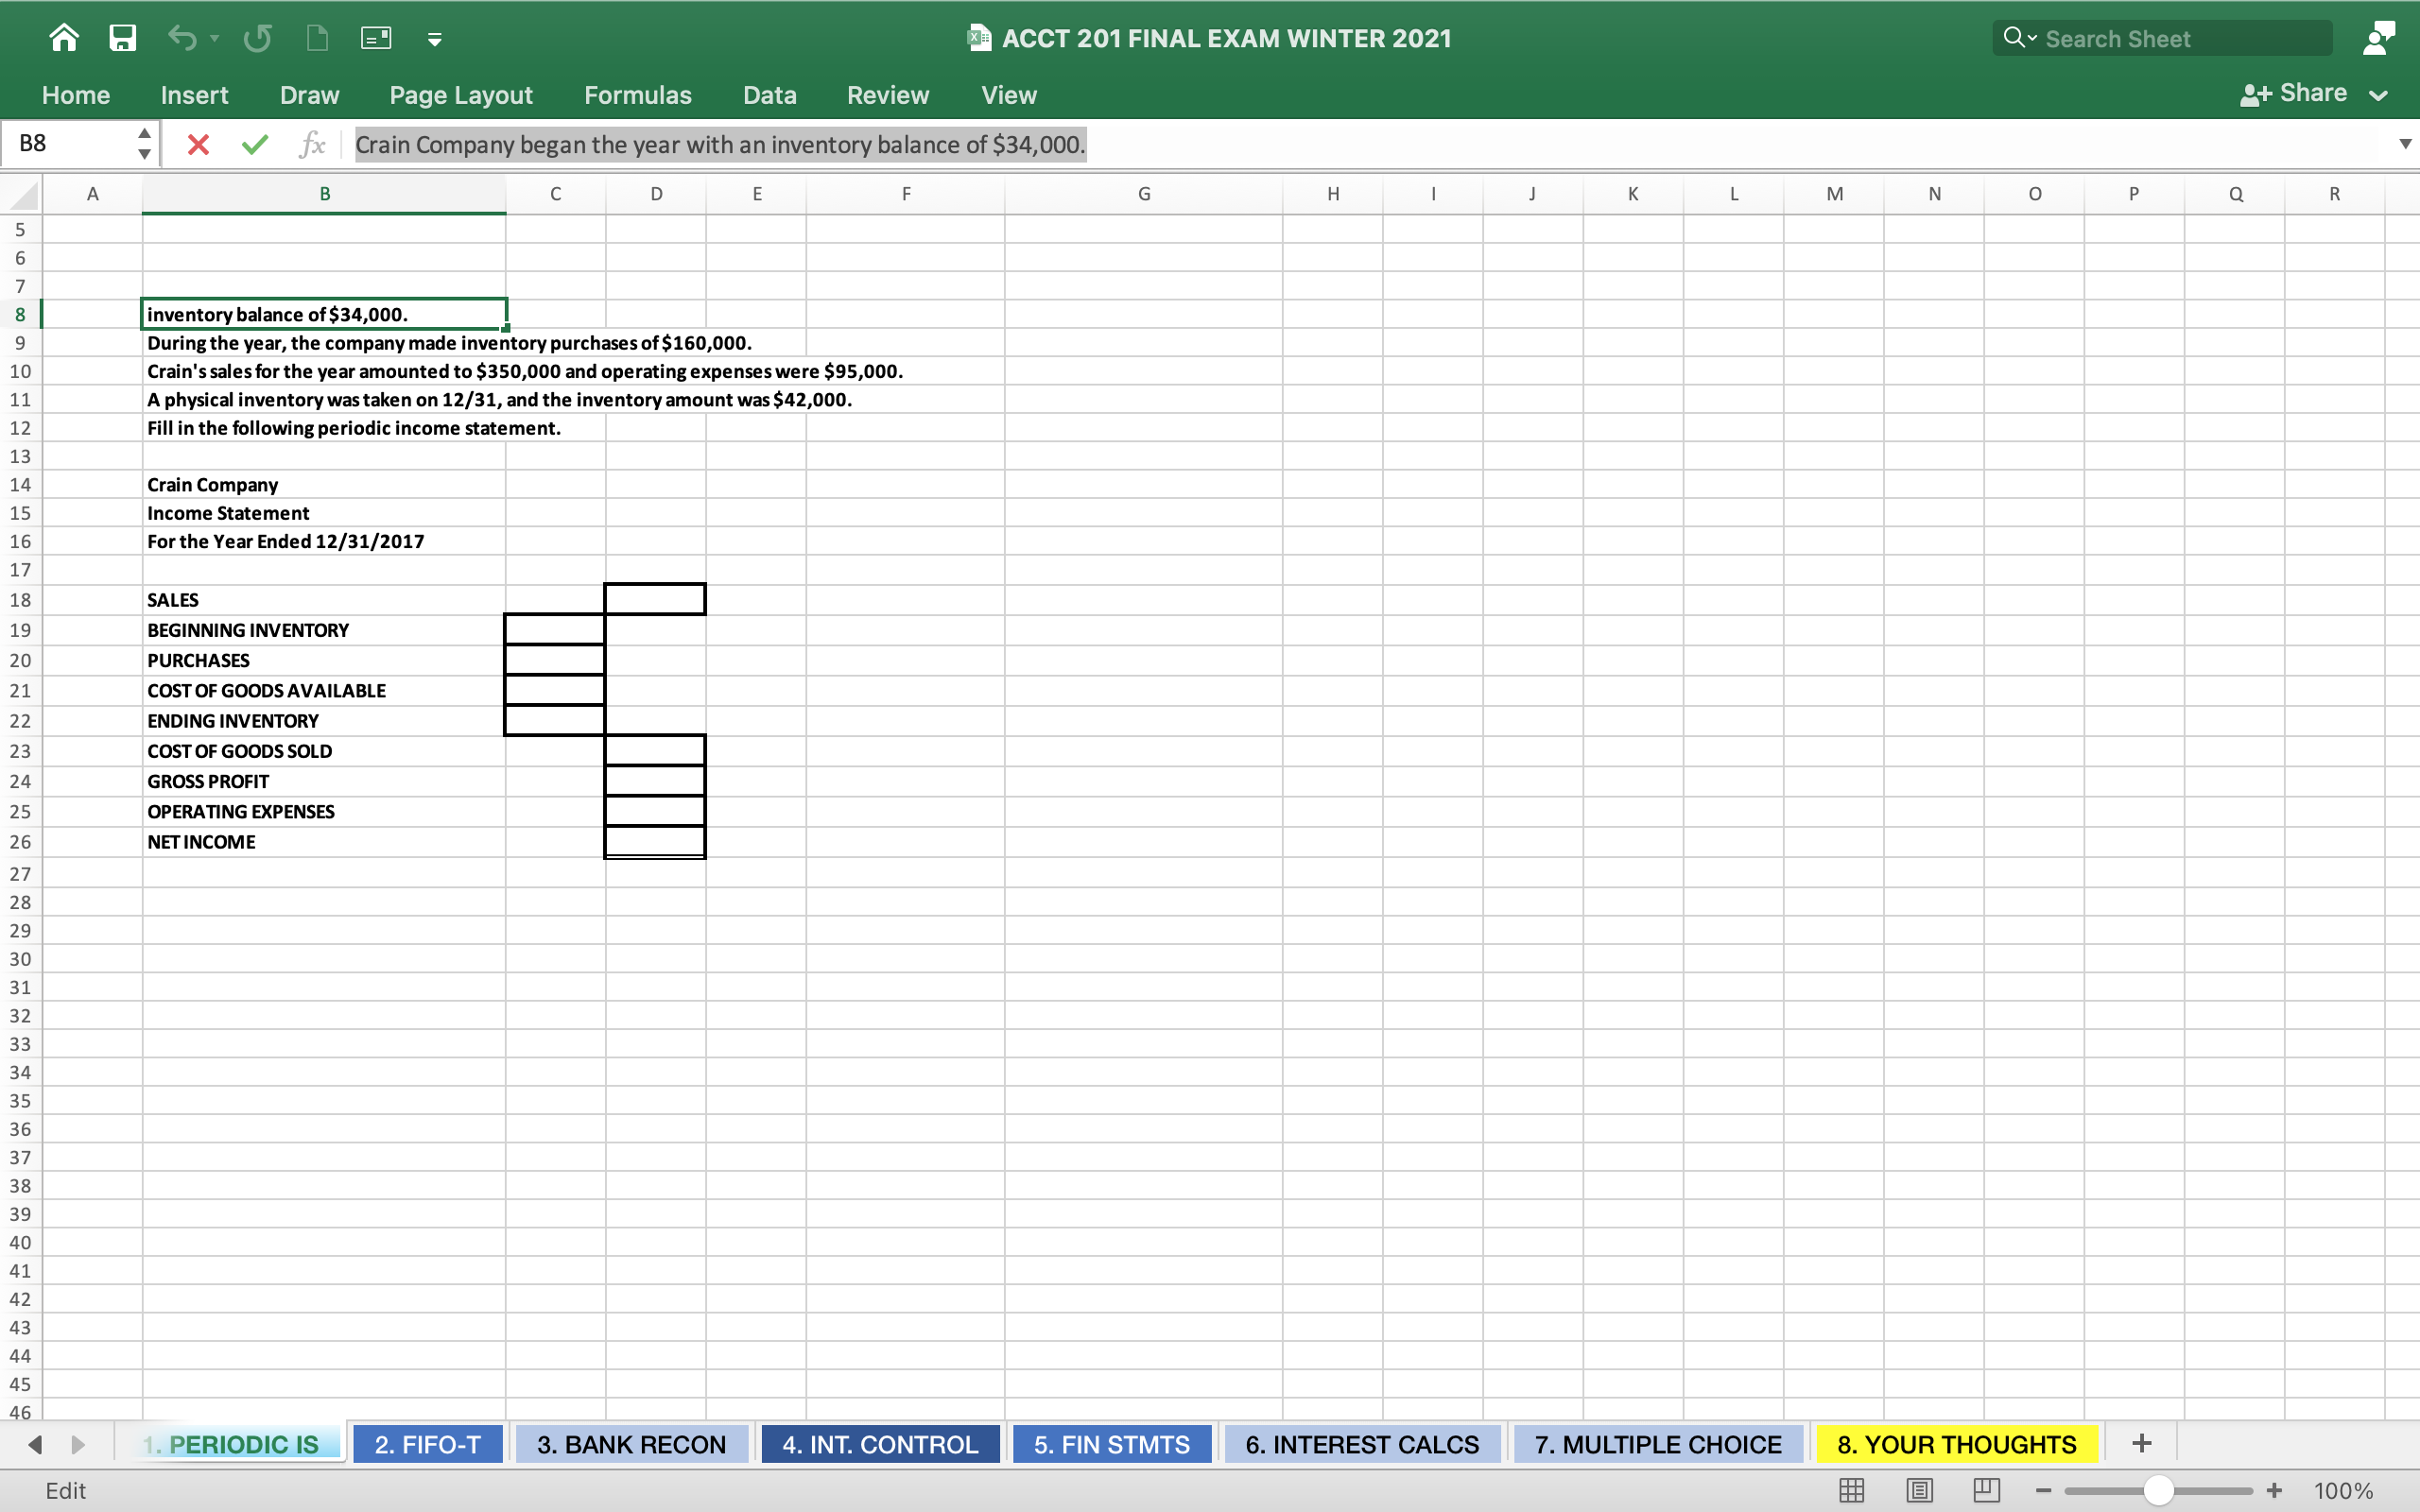Click the Redo circular arrow icon
The height and width of the screenshot is (1512, 2420).
[x=257, y=38]
